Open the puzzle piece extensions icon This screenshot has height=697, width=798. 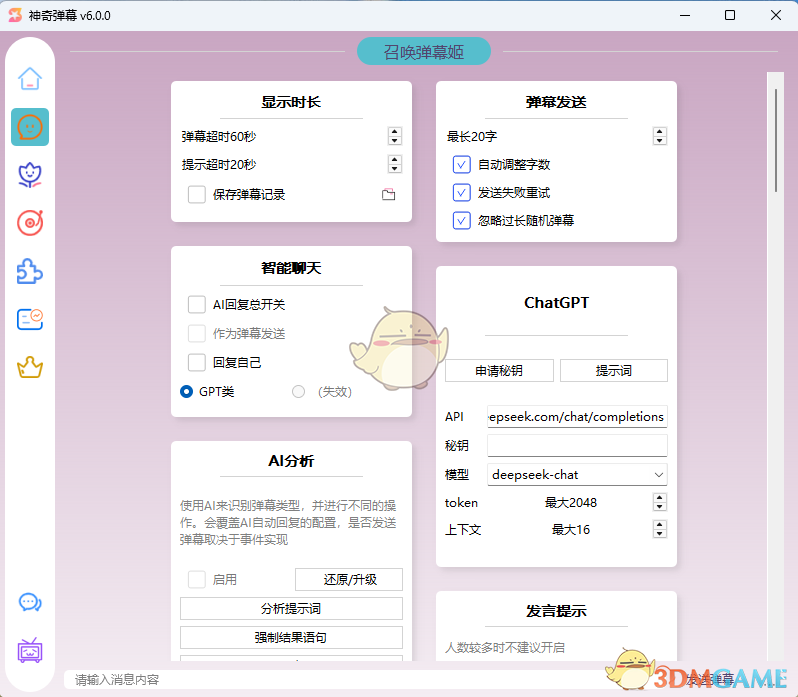pyautogui.click(x=30, y=271)
